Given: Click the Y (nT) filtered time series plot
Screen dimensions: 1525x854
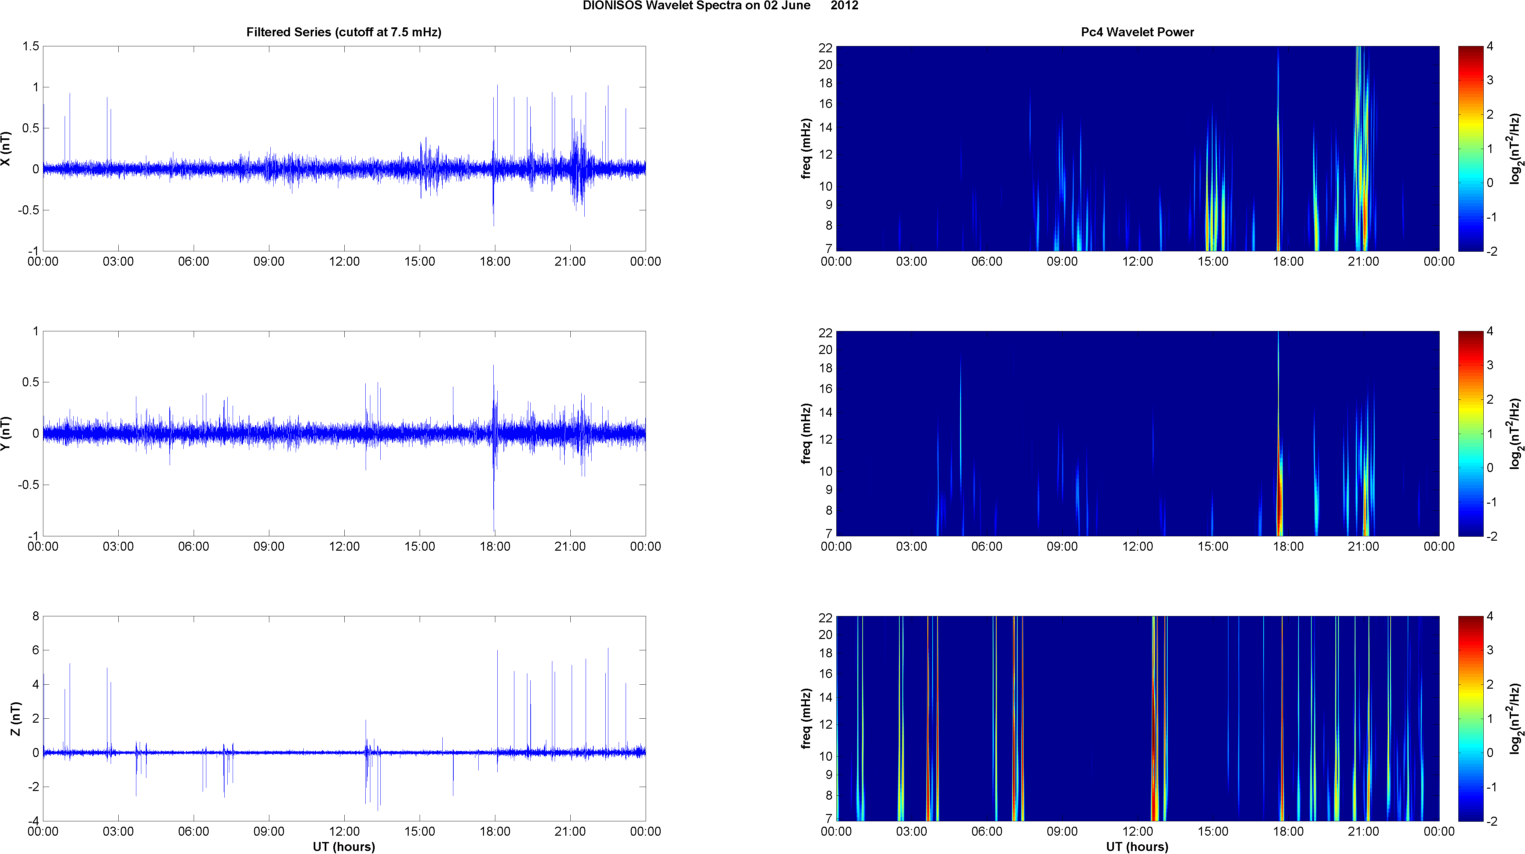Looking at the screenshot, I should [x=343, y=433].
